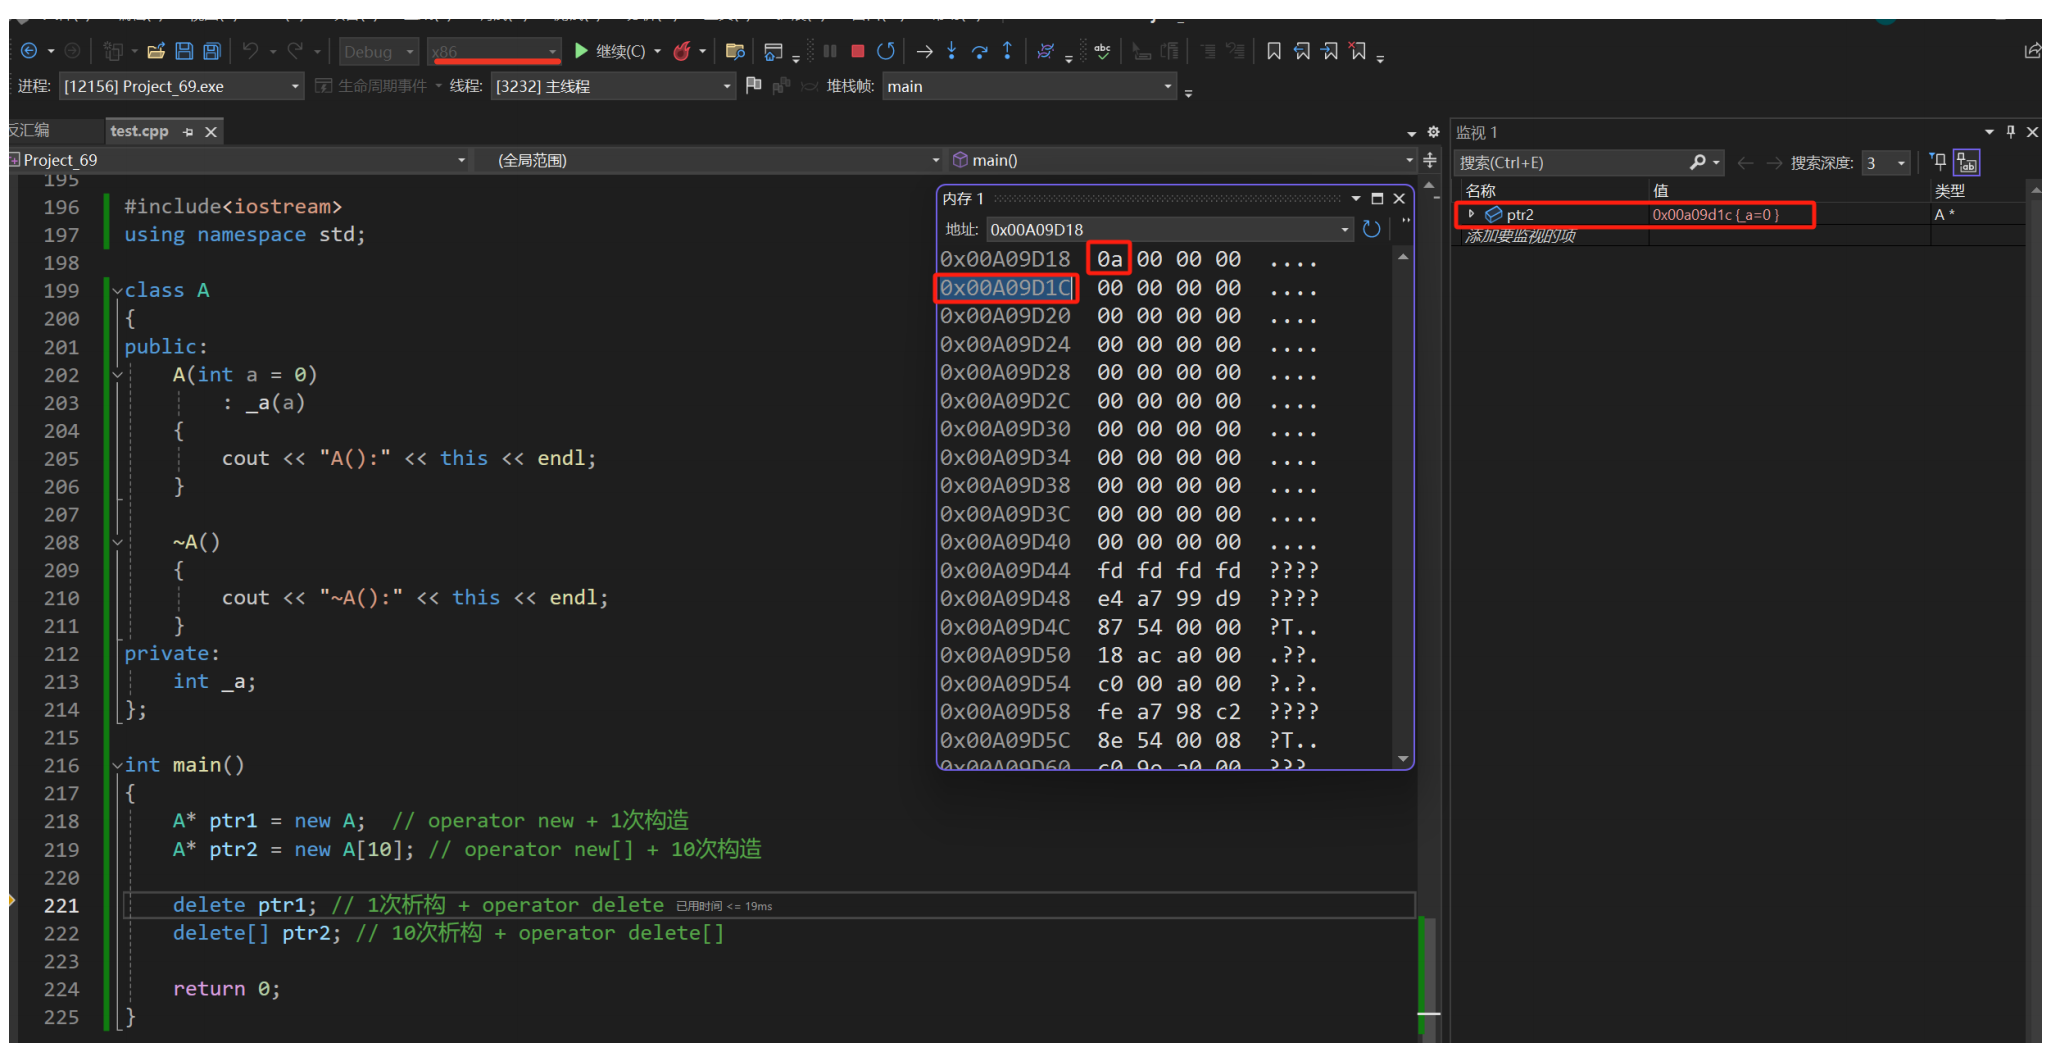Image resolution: width=2059 pixels, height=1054 pixels.
Task: Stop debugging with the red square
Action: [x=858, y=51]
